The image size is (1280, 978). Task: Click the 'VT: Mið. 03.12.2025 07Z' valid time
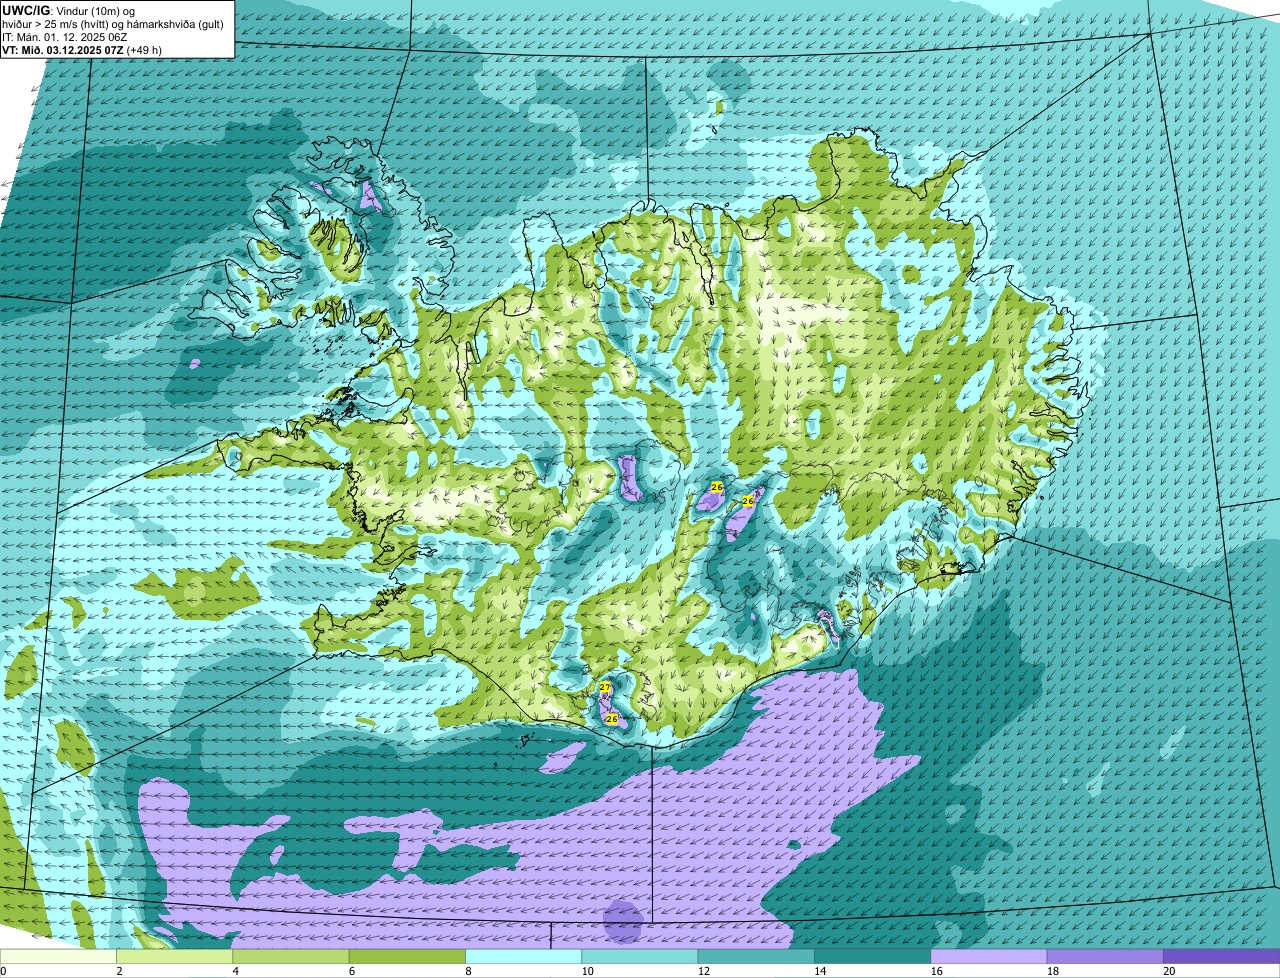coord(62,49)
